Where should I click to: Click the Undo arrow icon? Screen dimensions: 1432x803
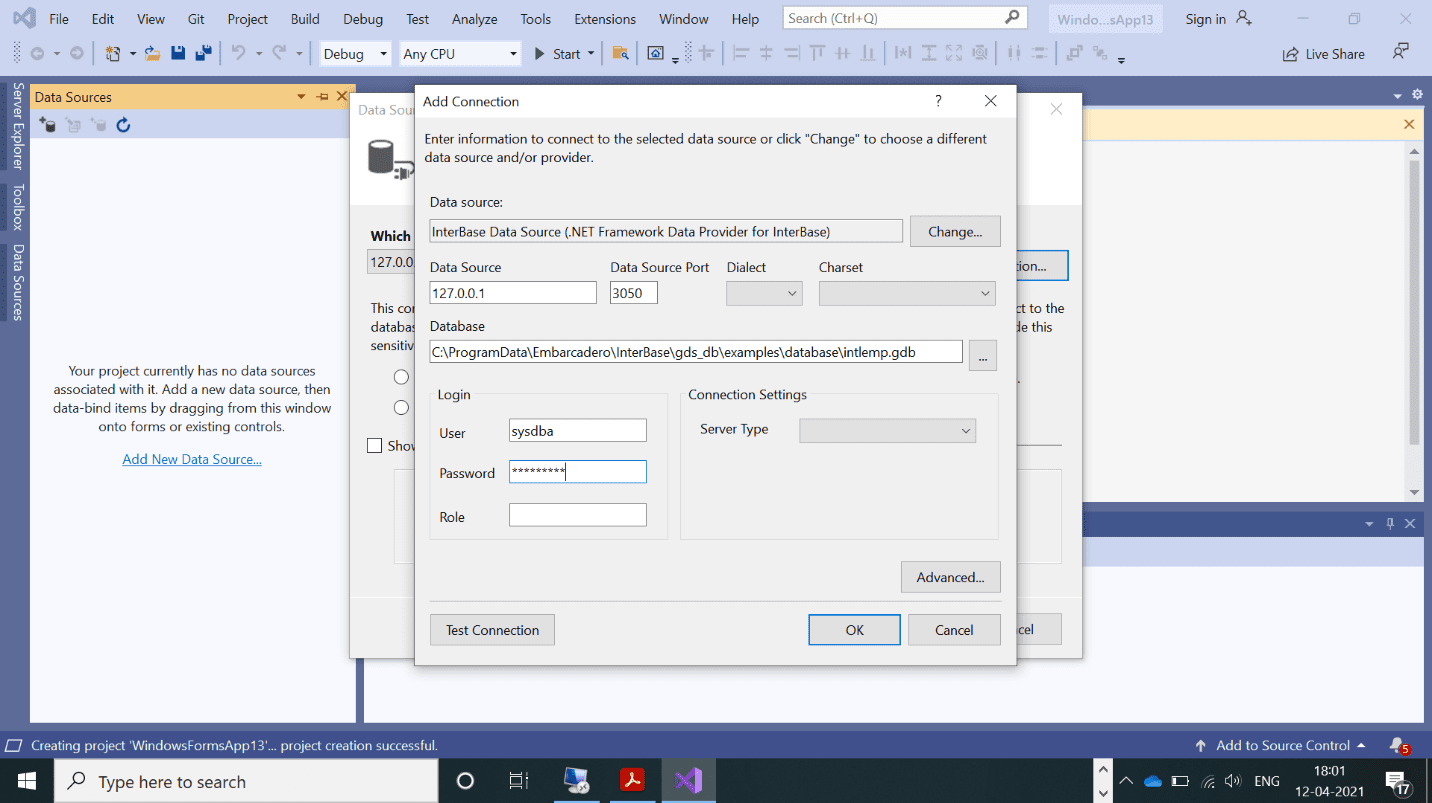click(238, 54)
